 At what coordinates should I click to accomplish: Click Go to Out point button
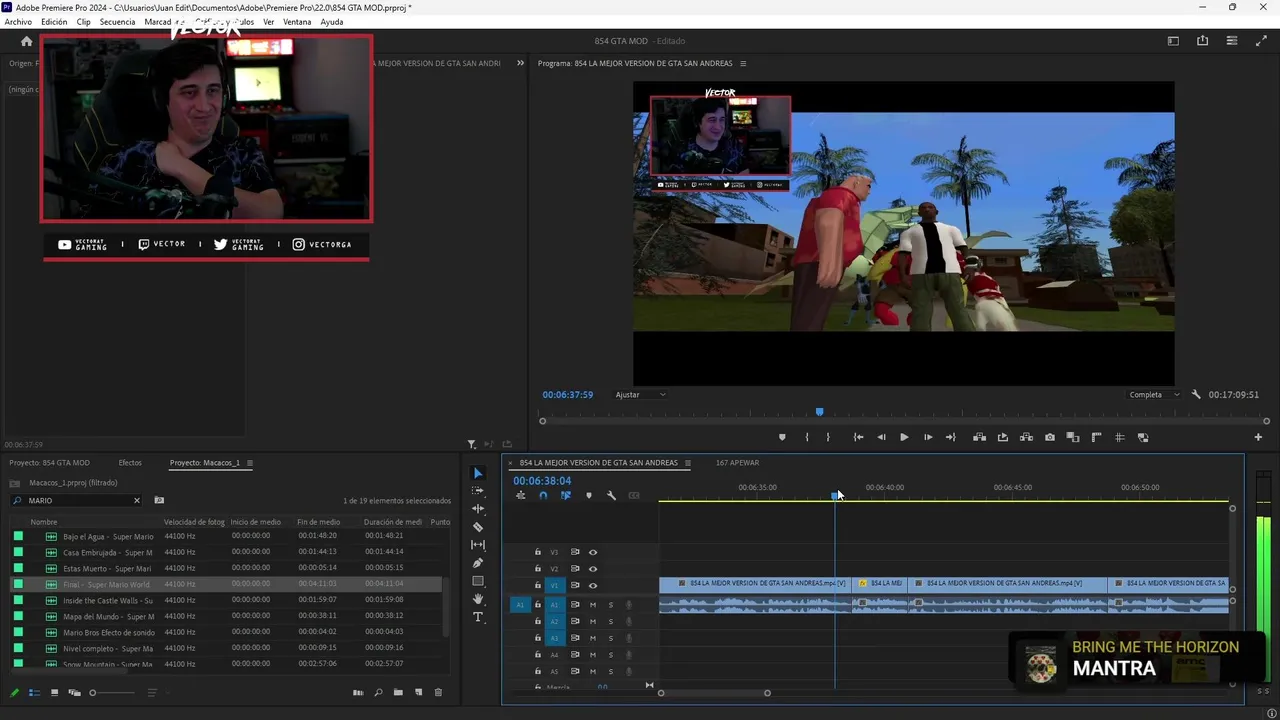pyautogui.click(x=951, y=437)
